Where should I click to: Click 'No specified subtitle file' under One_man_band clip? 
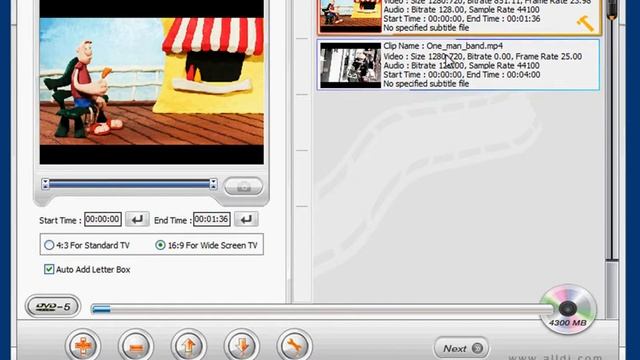pos(426,84)
